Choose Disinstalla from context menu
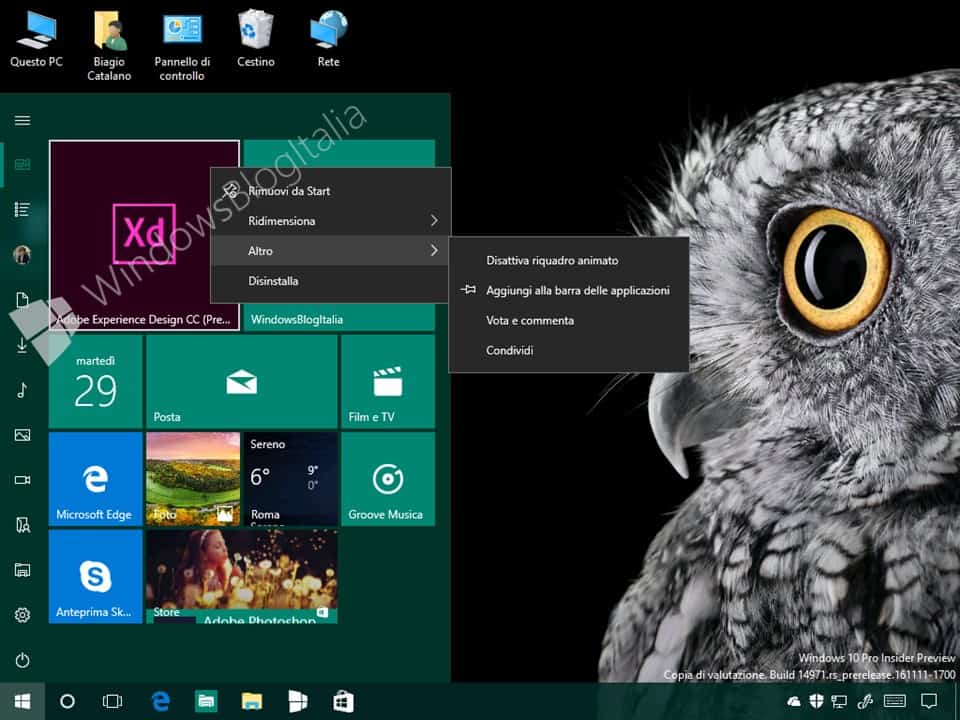 (x=331, y=281)
